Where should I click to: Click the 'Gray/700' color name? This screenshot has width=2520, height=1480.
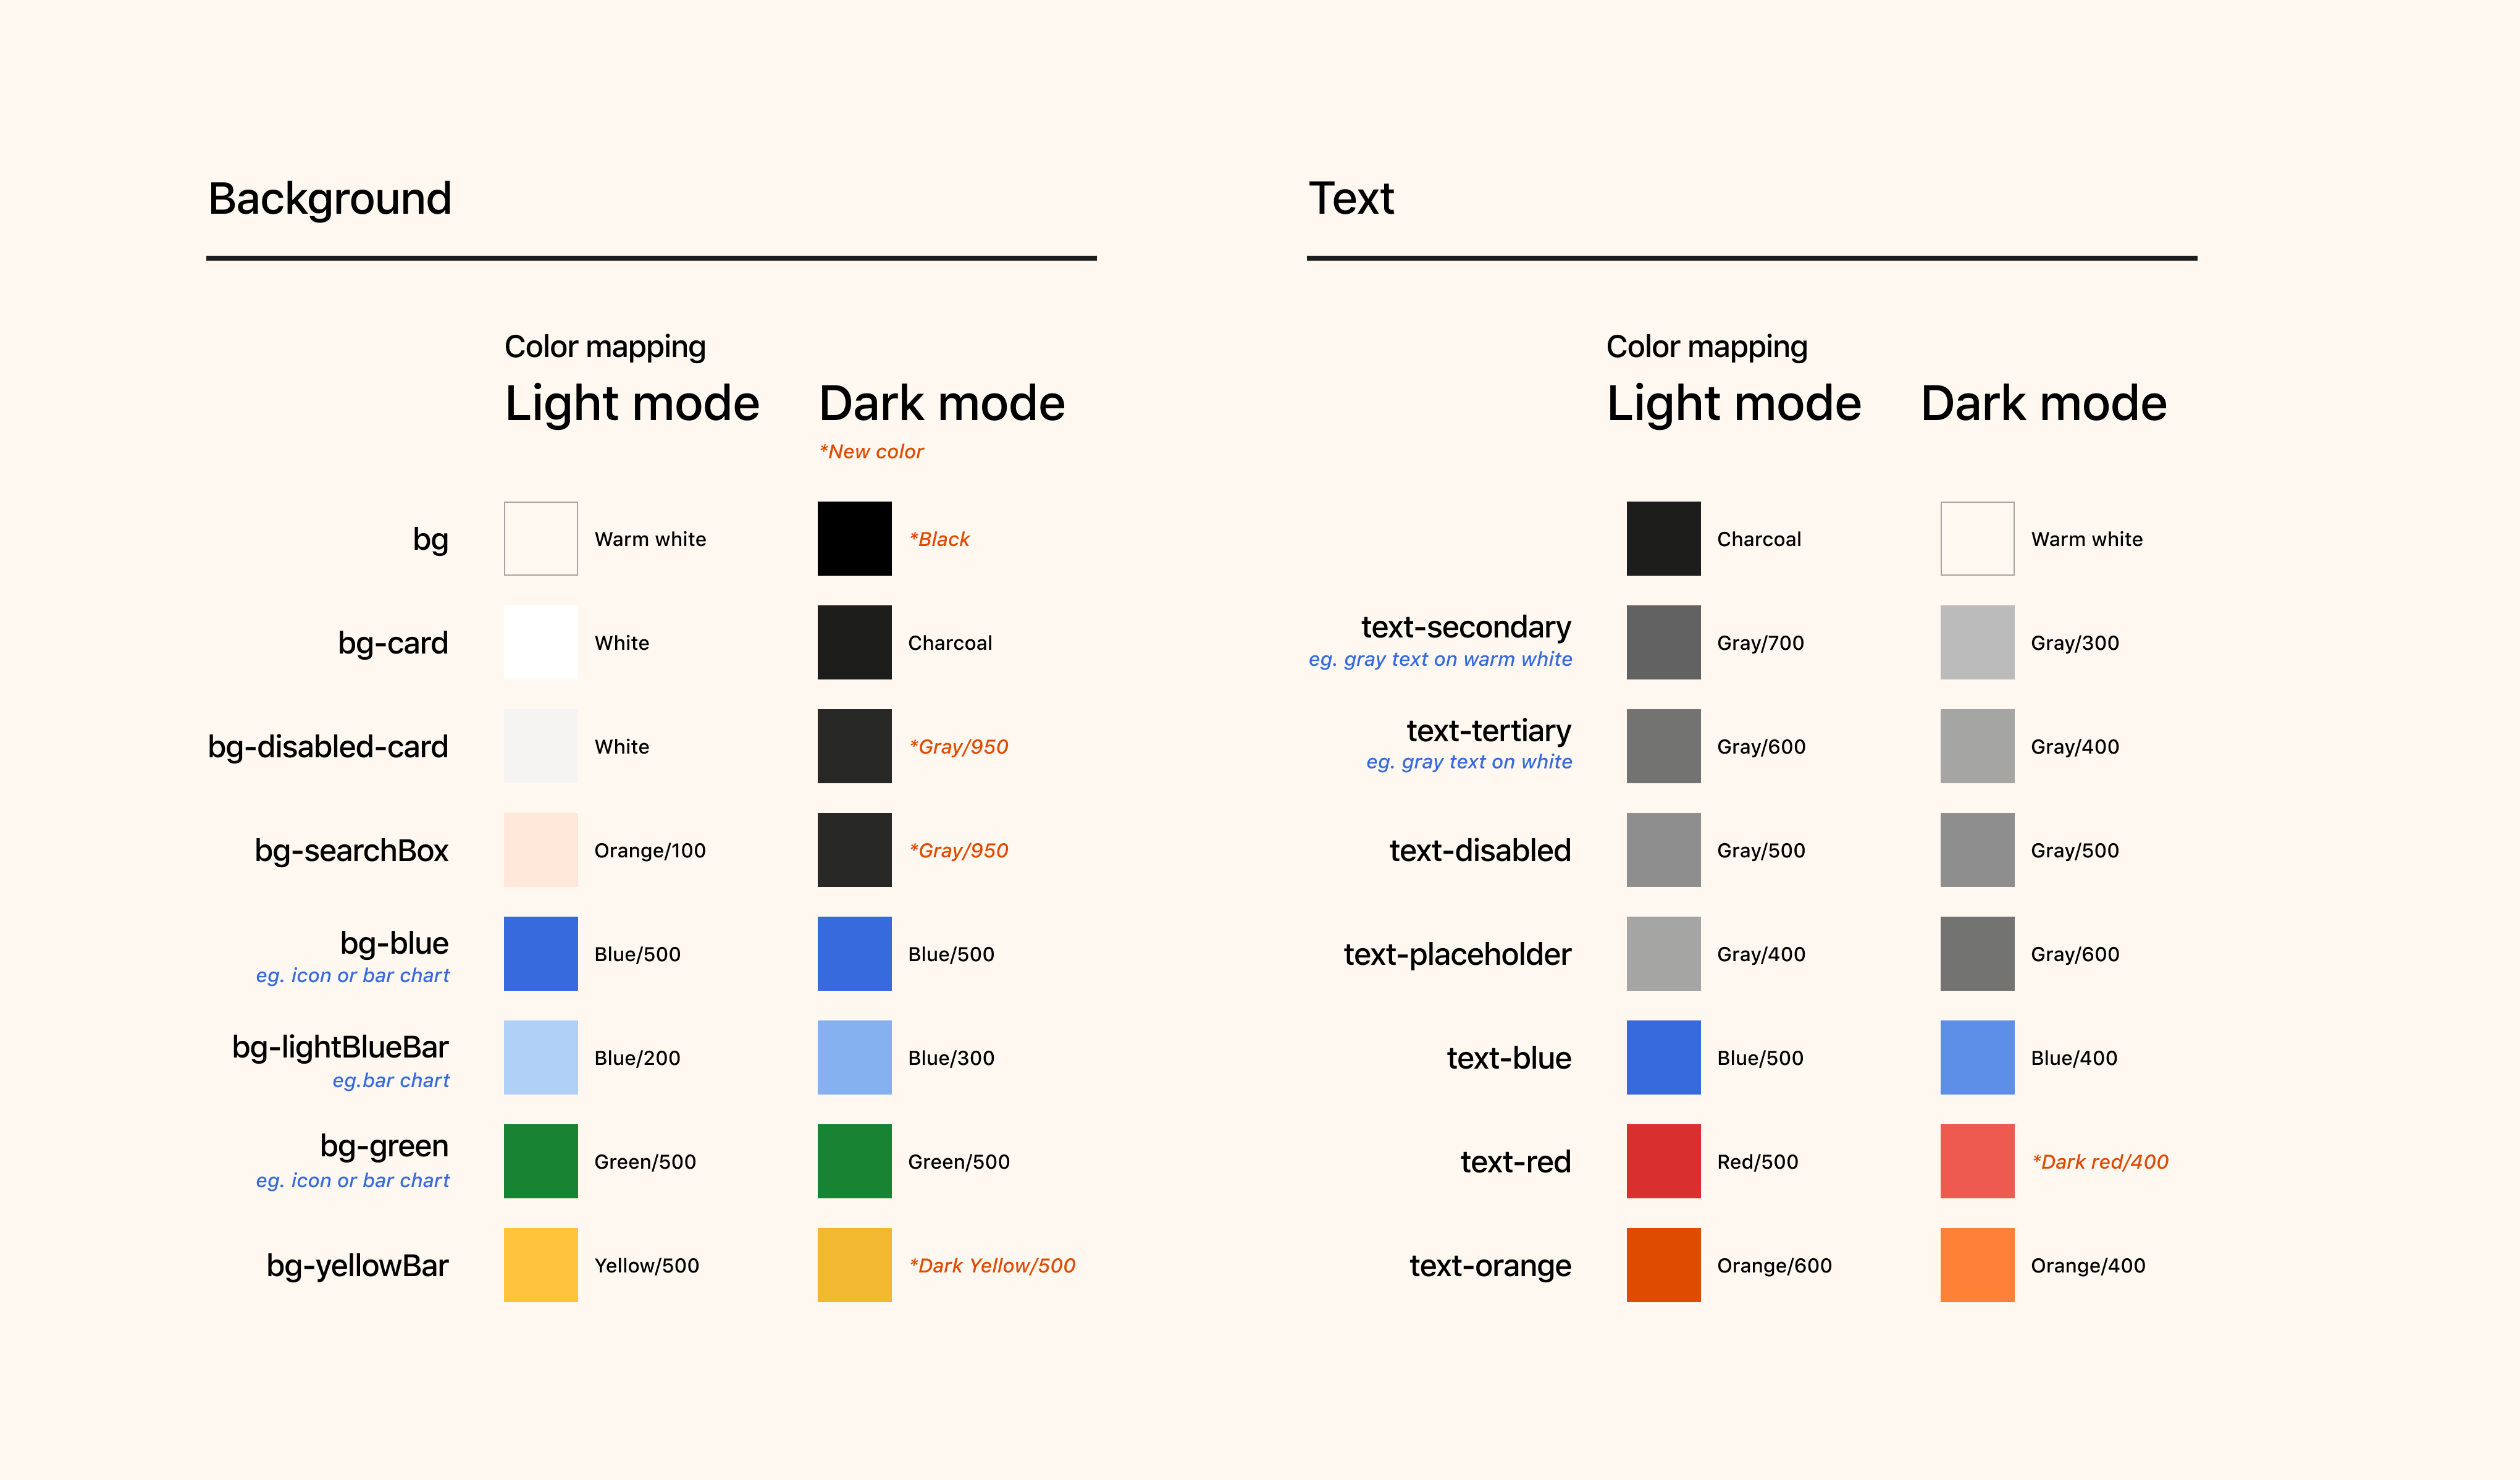(1760, 643)
